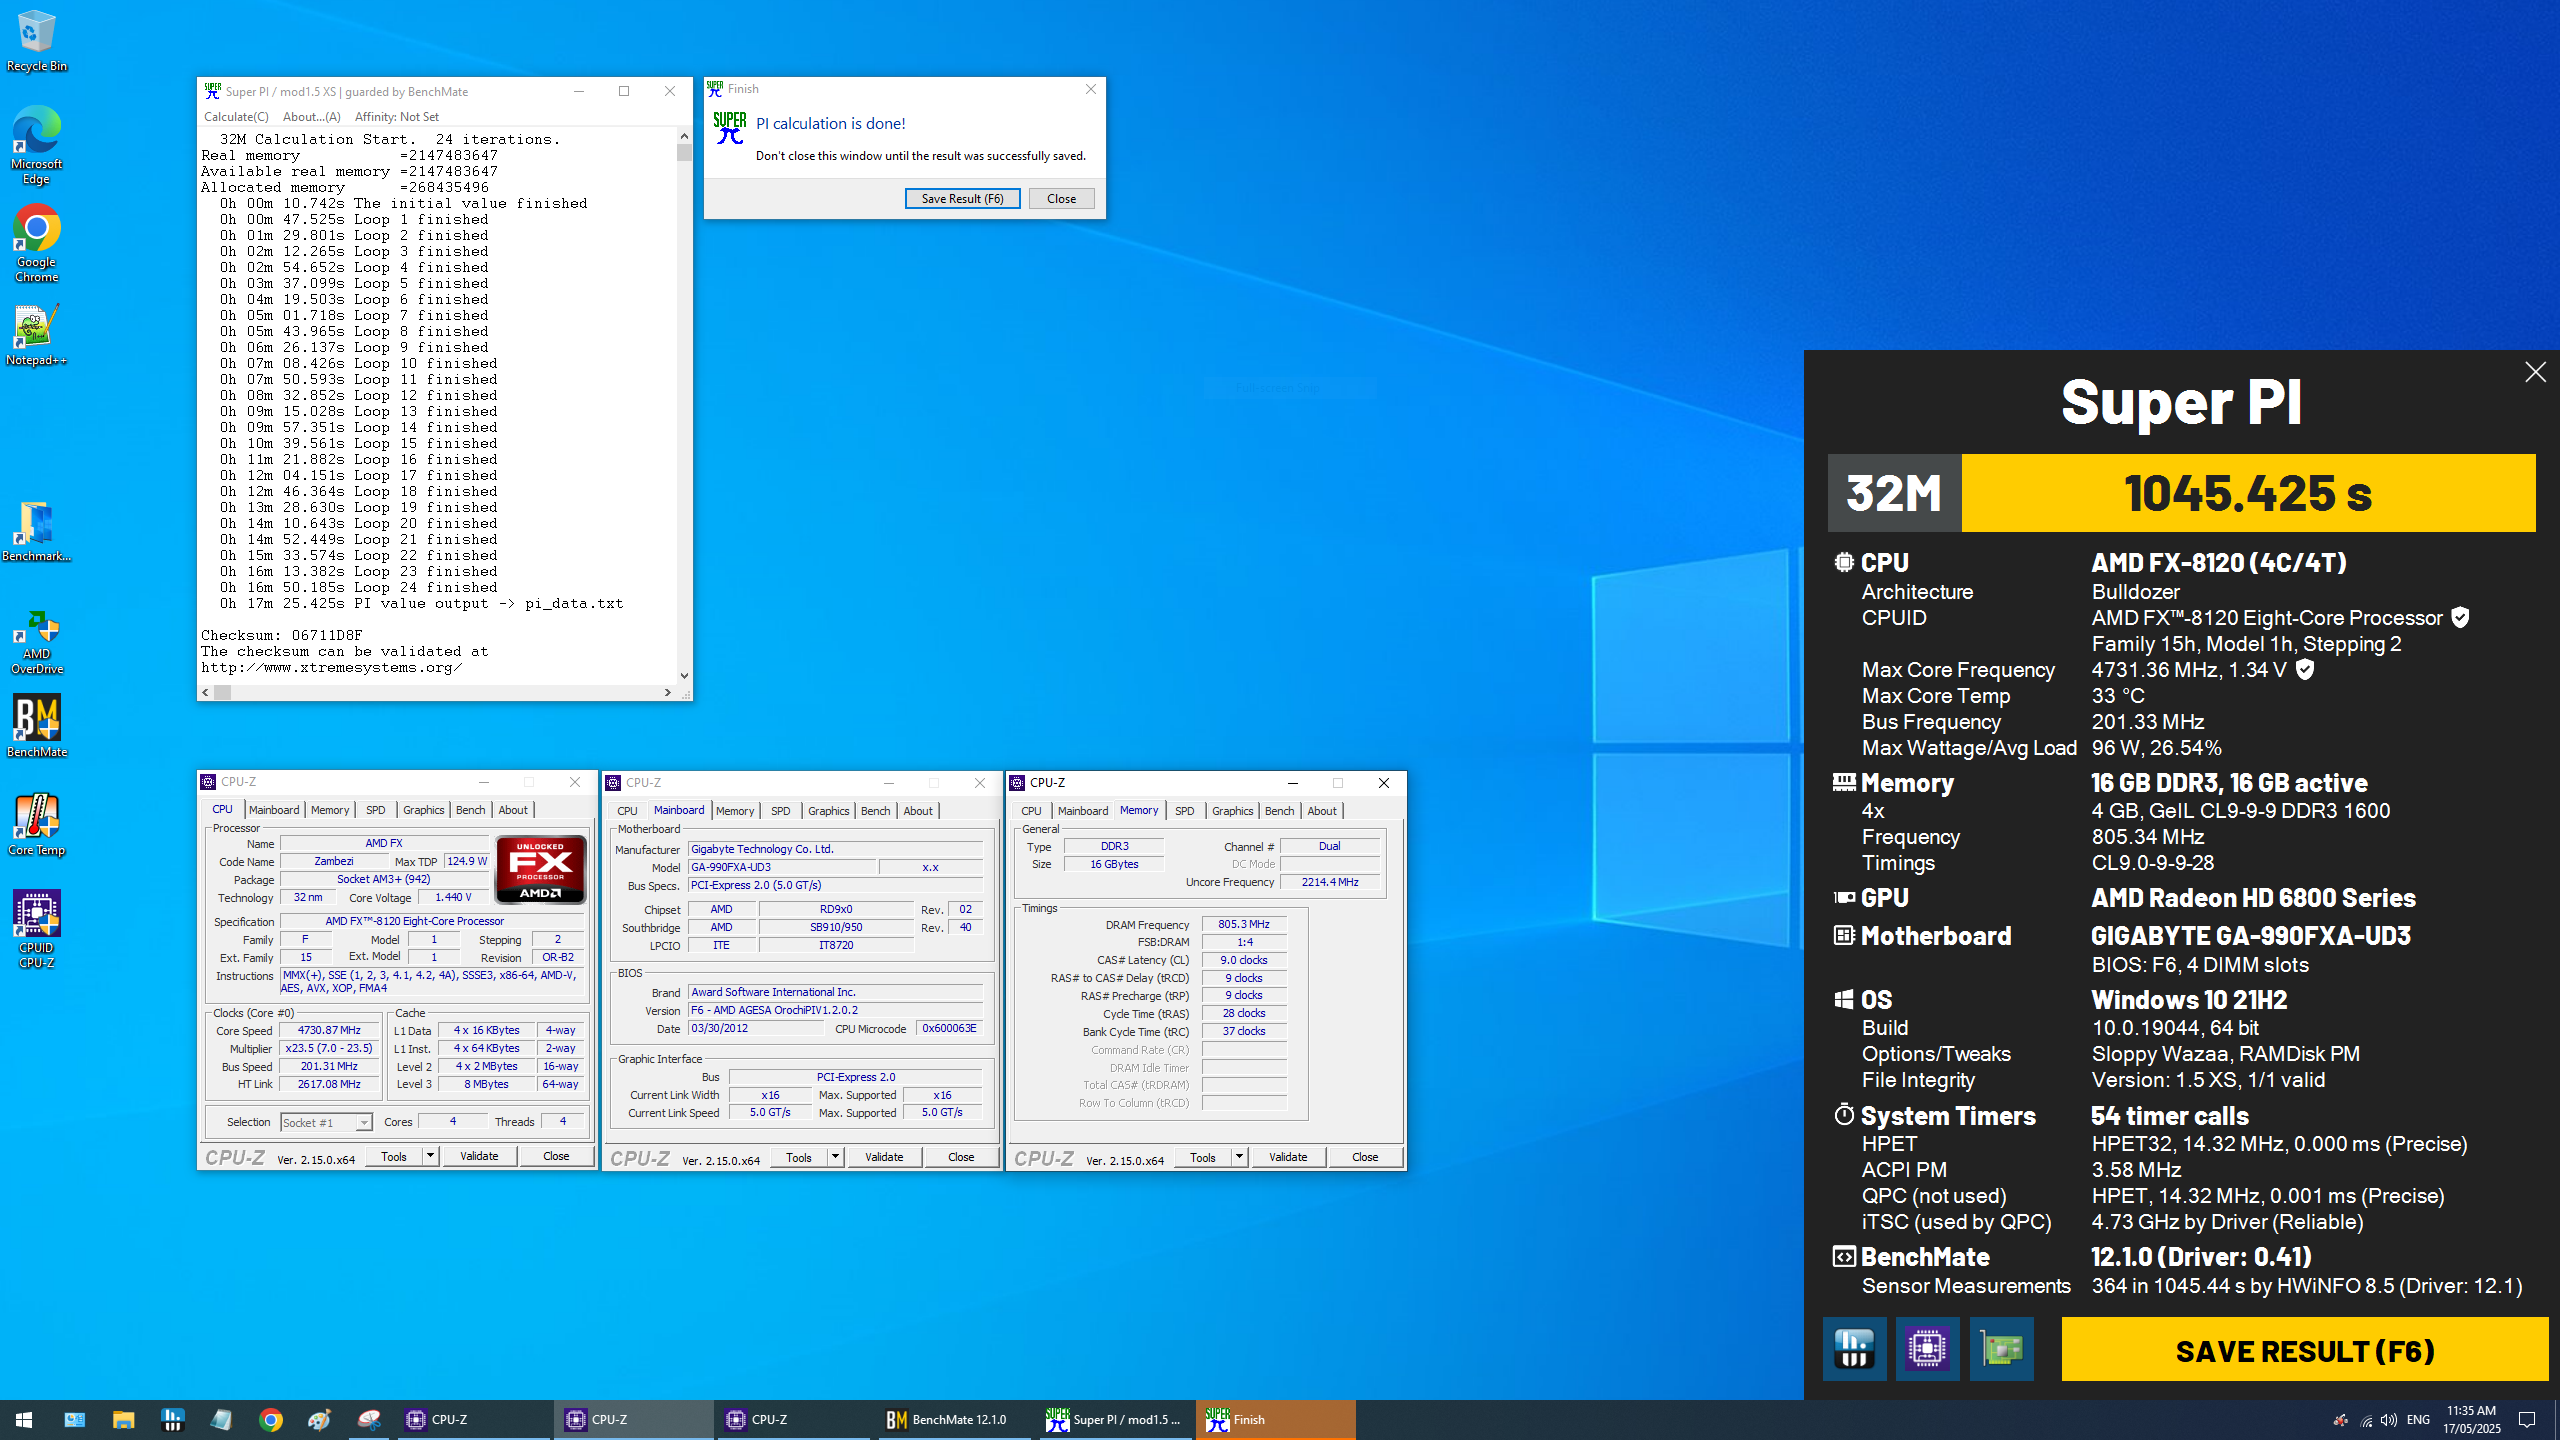
Task: Click the yellow SAVE RESULT (F6) button
Action: [x=2304, y=1350]
